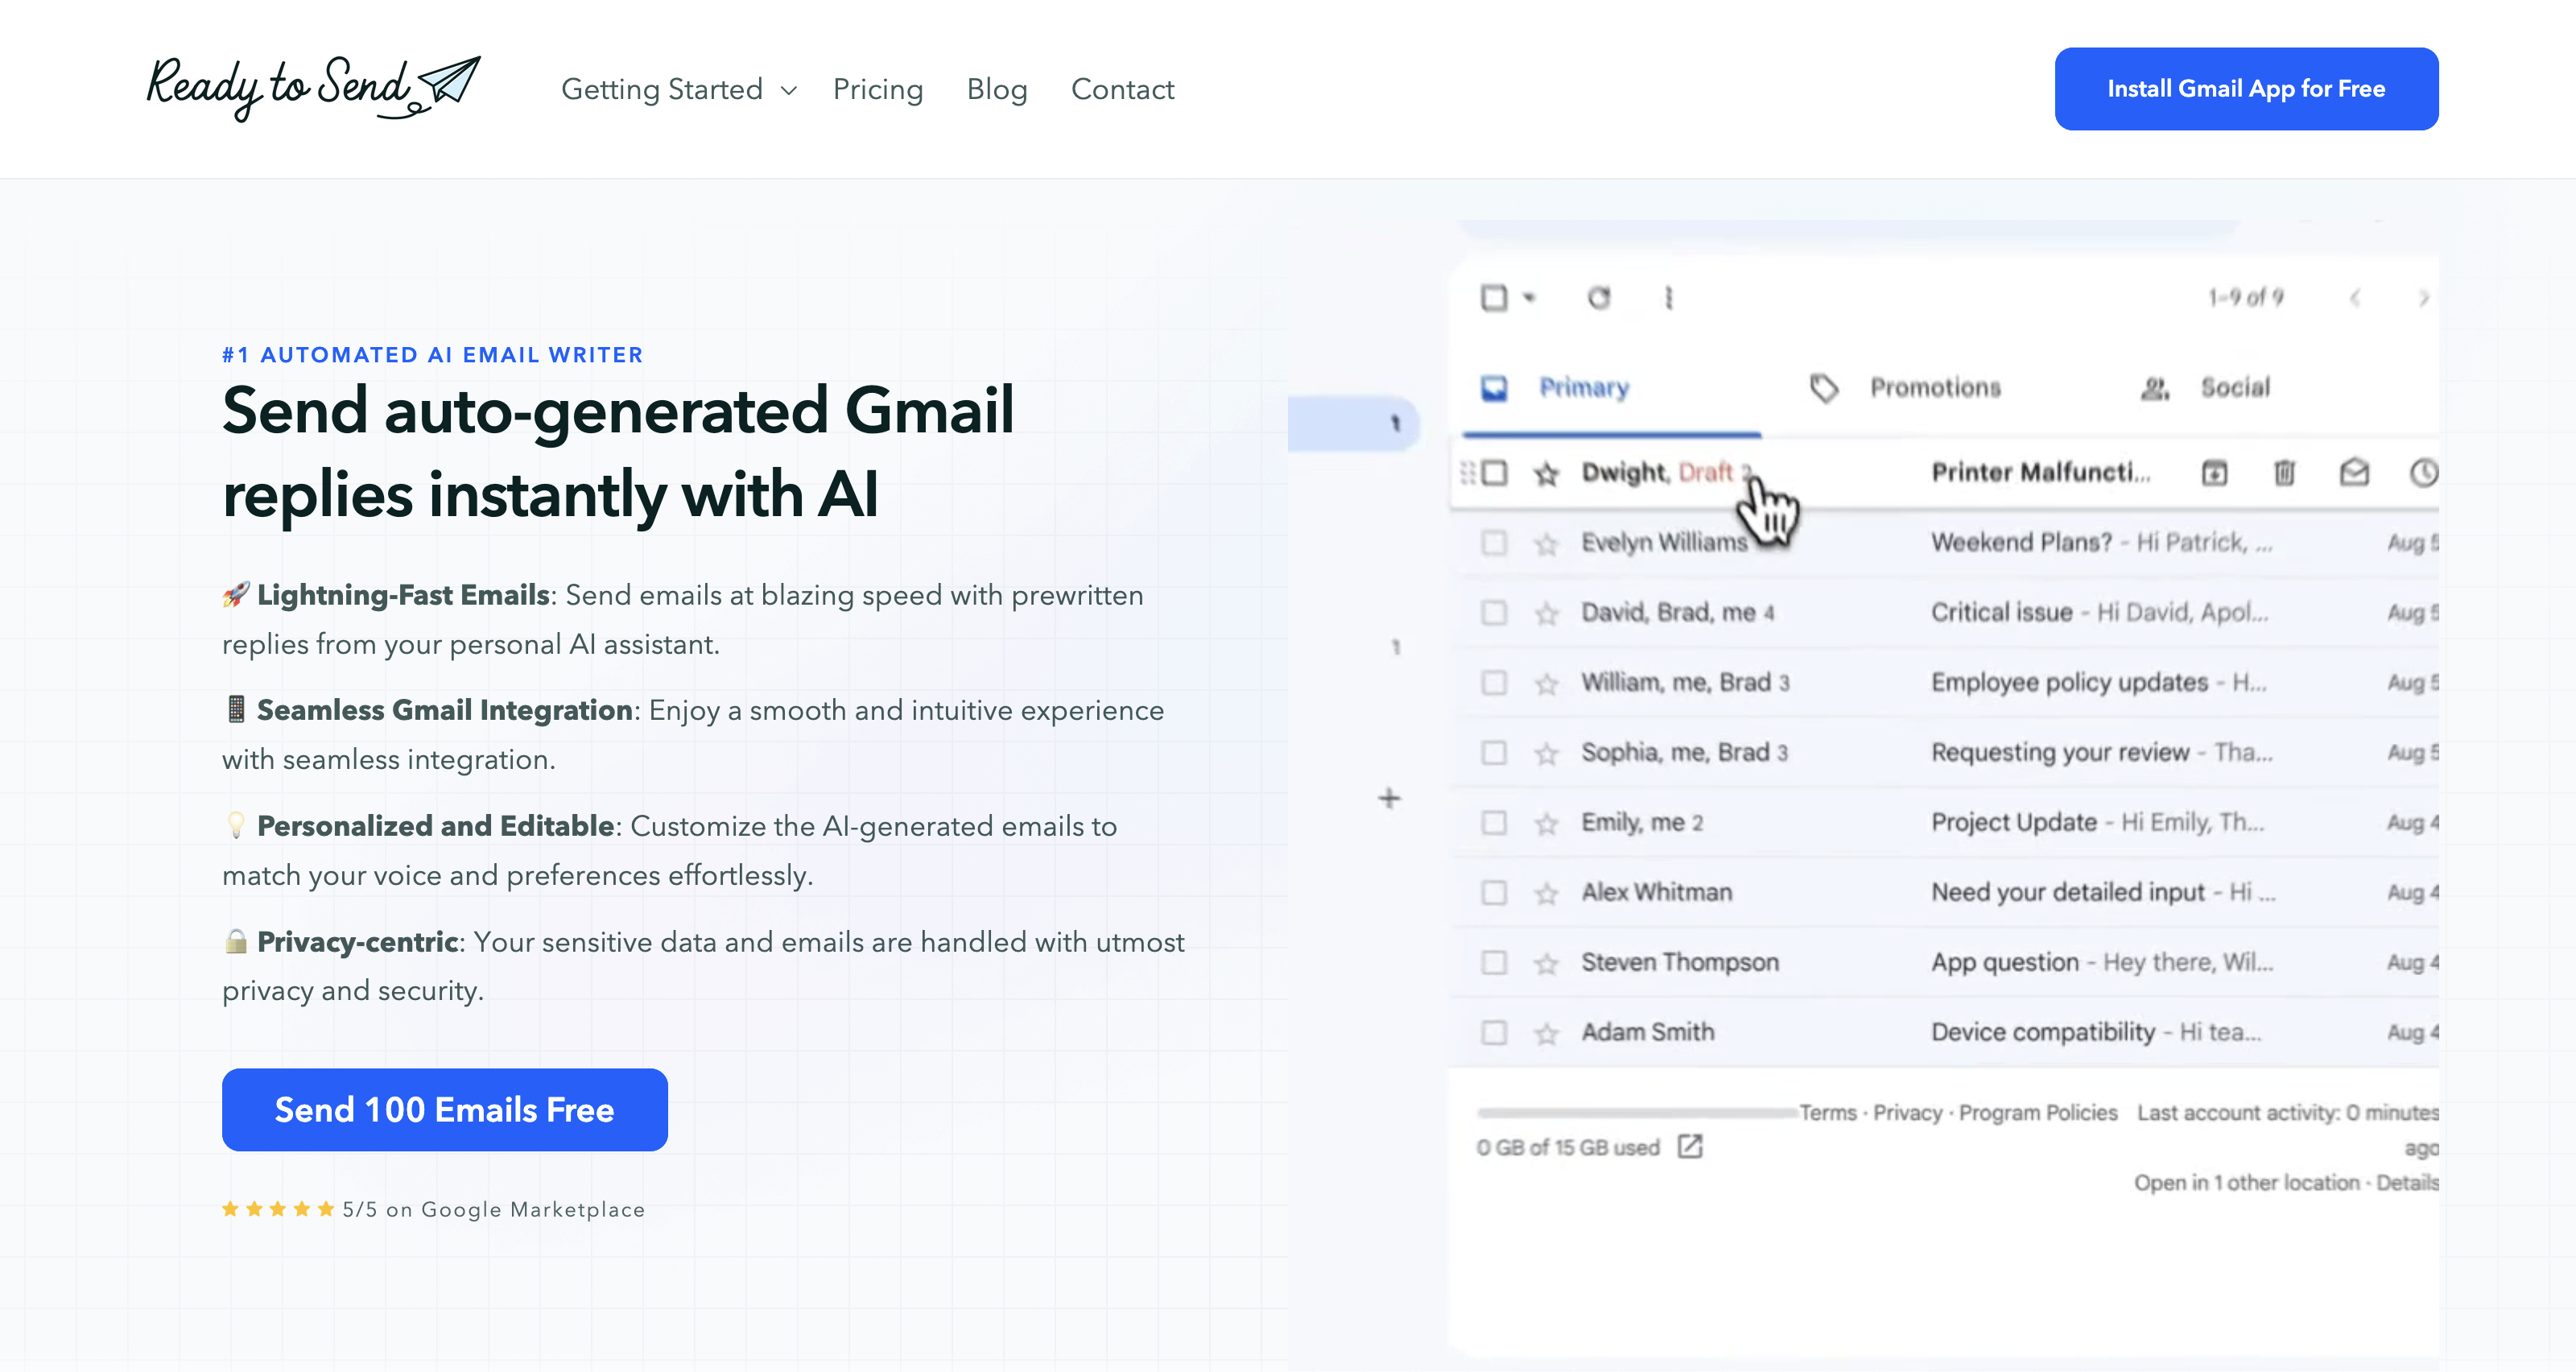Star the David, Brad, me email
The height and width of the screenshot is (1372, 2576).
[1547, 614]
